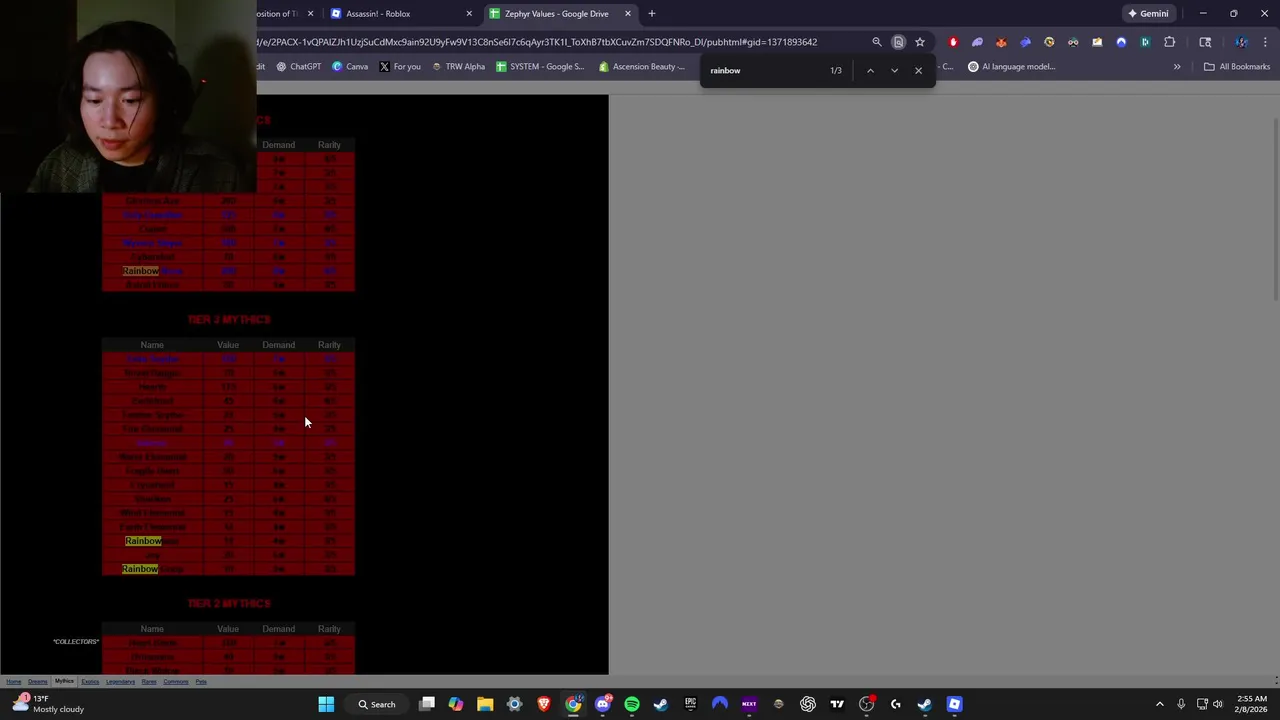Bookmark this page with the star icon
1280x720 pixels.
coord(920,42)
